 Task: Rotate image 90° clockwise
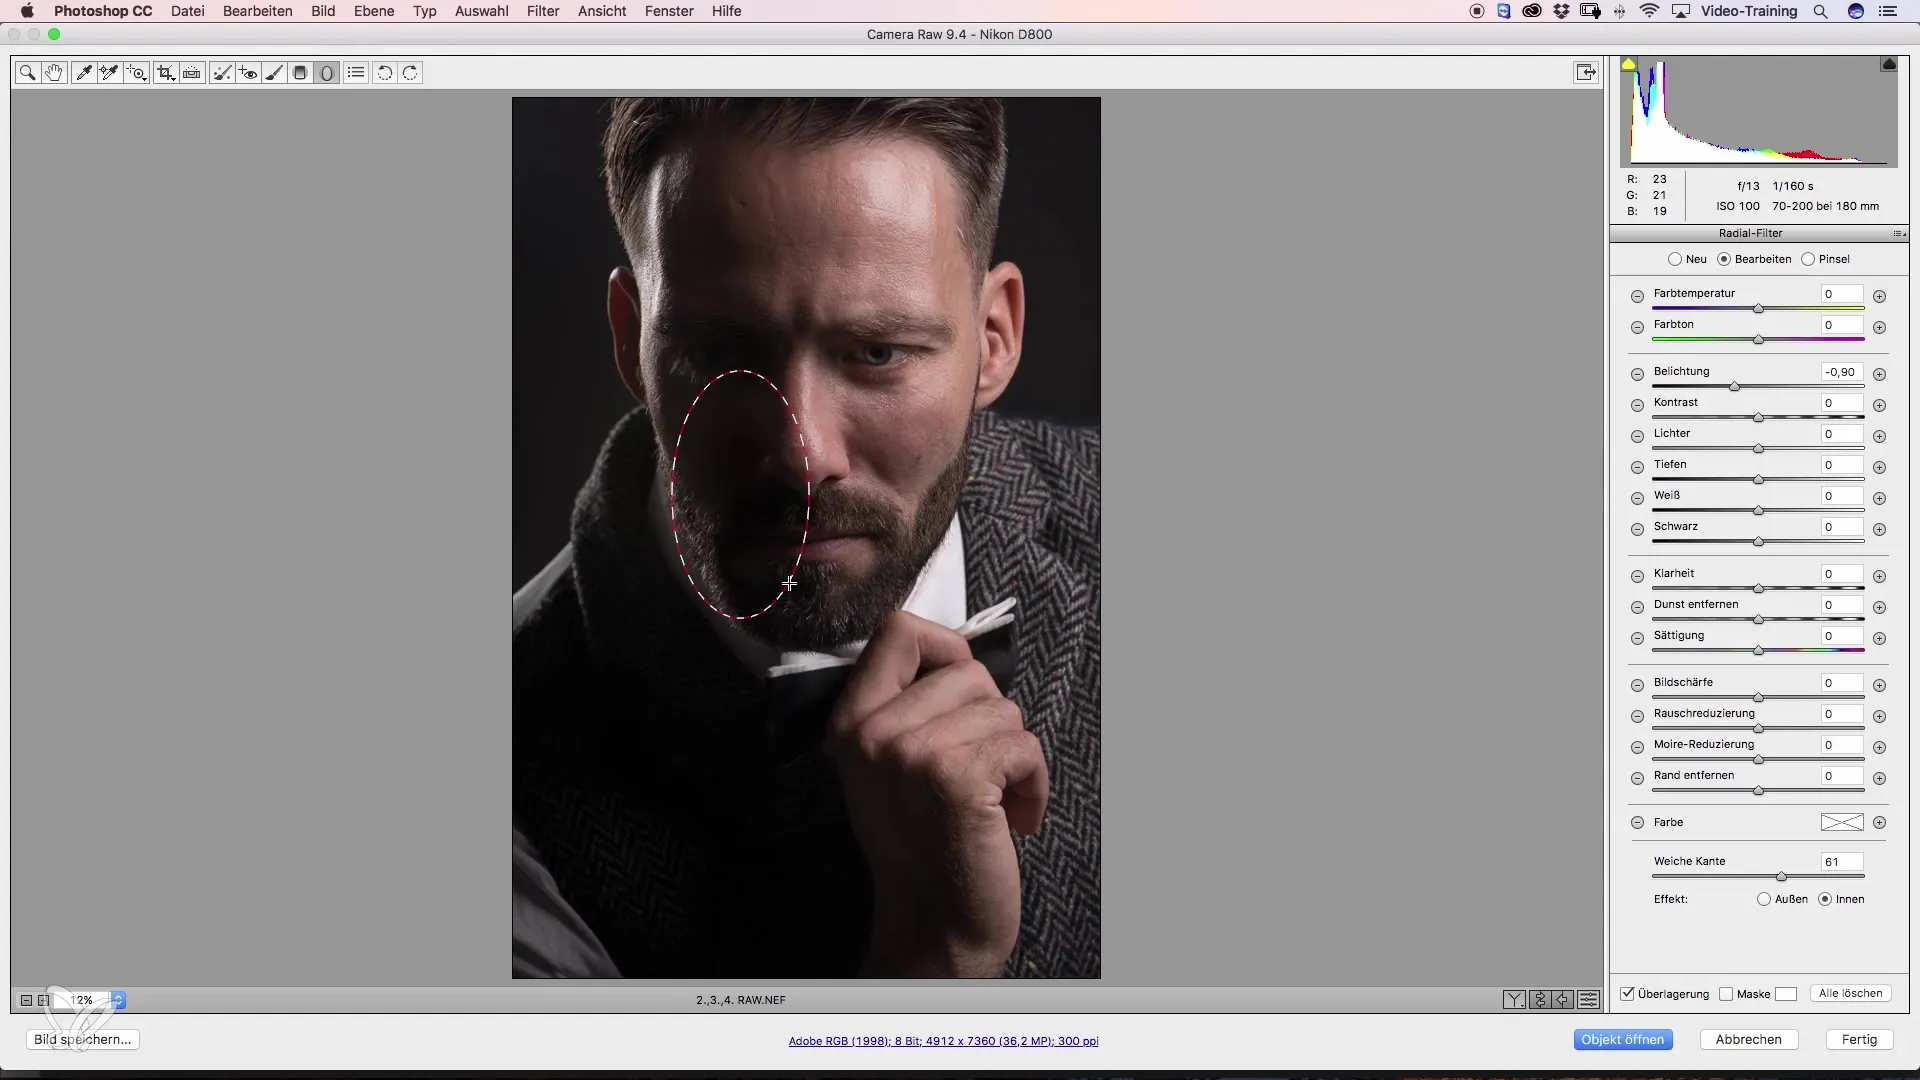click(x=411, y=73)
